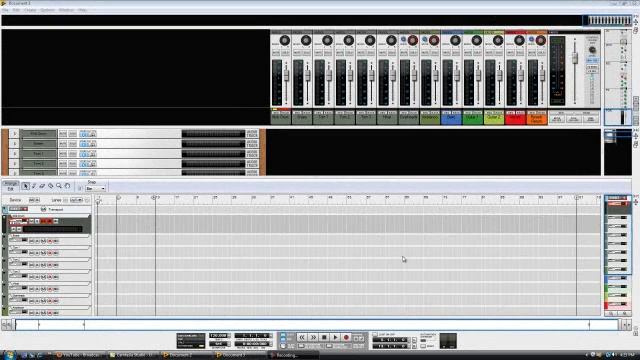Screen dimensions: 640x360
Task: Open the Lanes dropdown in track list header
Action: 76,200
